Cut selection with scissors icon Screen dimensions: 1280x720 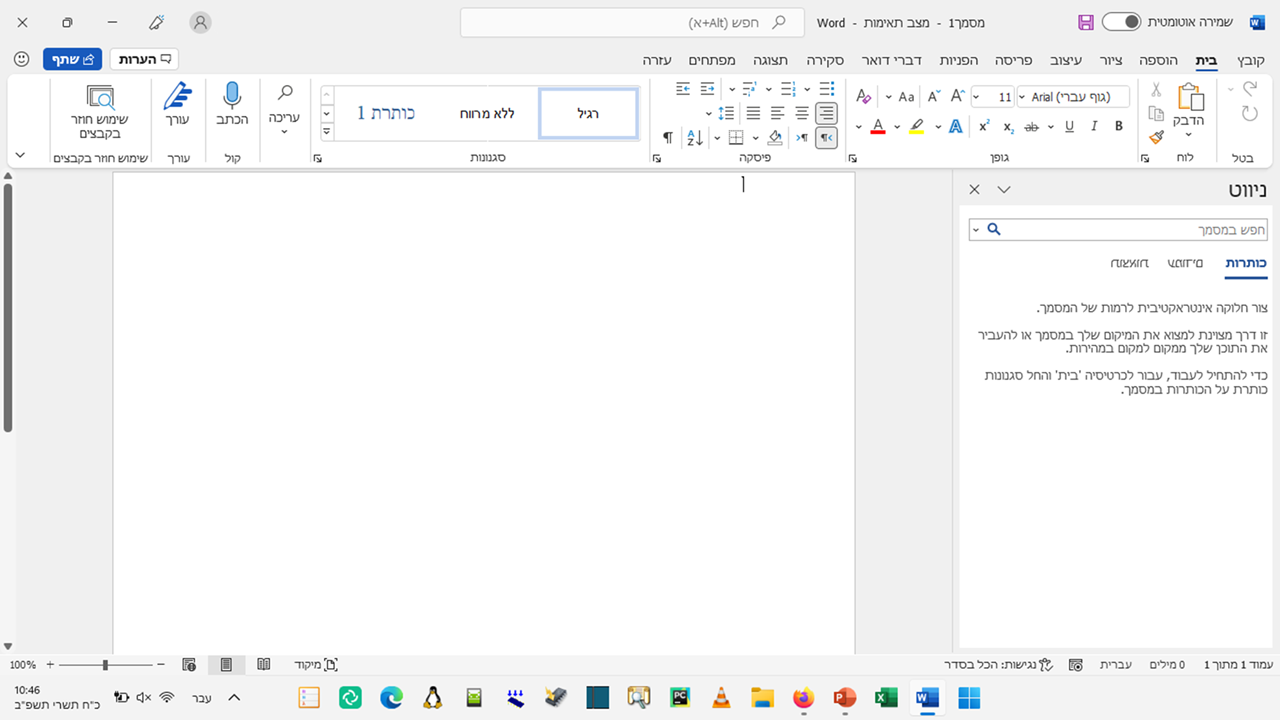(1156, 90)
